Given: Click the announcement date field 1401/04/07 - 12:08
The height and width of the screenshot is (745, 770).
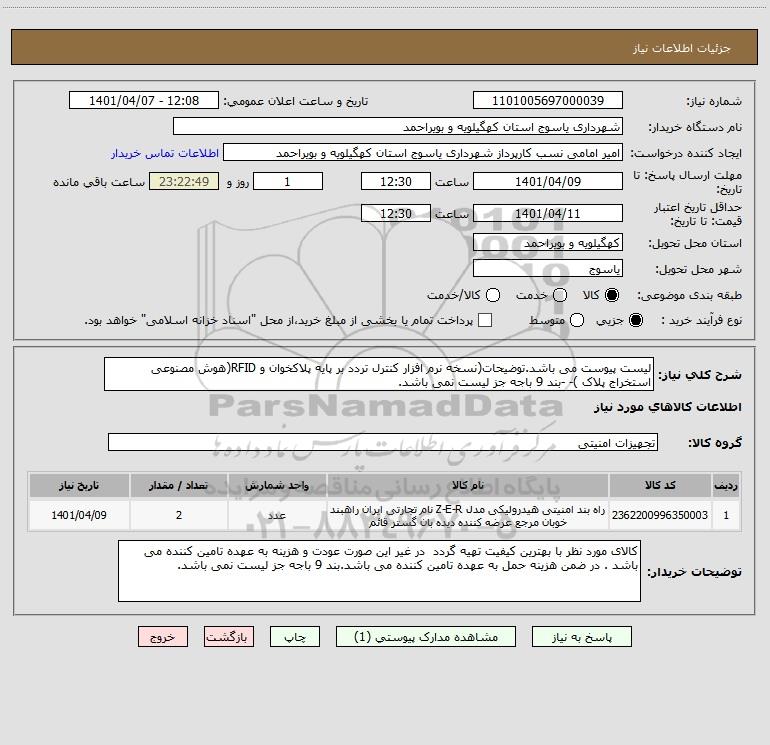Looking at the screenshot, I should click(143, 101).
